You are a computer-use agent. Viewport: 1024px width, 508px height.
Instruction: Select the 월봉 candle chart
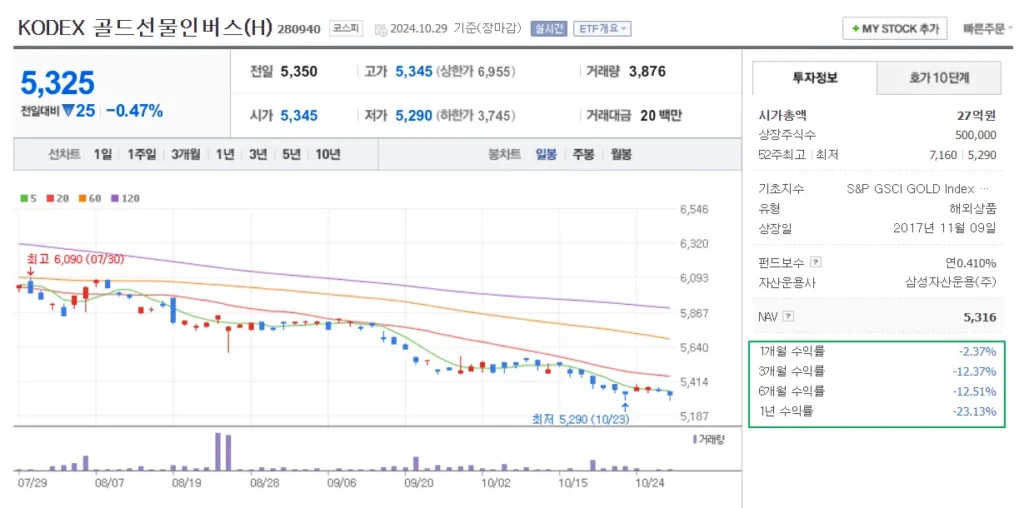click(621, 155)
